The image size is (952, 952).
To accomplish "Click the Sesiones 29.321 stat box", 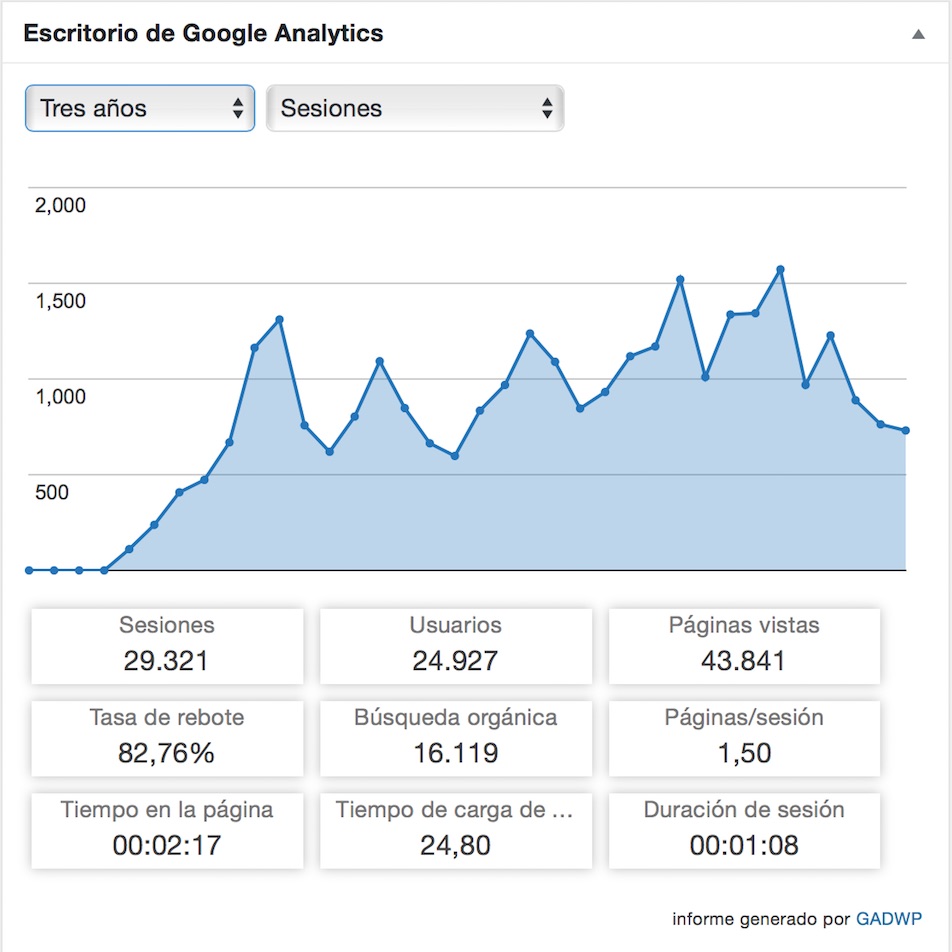I will pyautogui.click(x=167, y=646).
